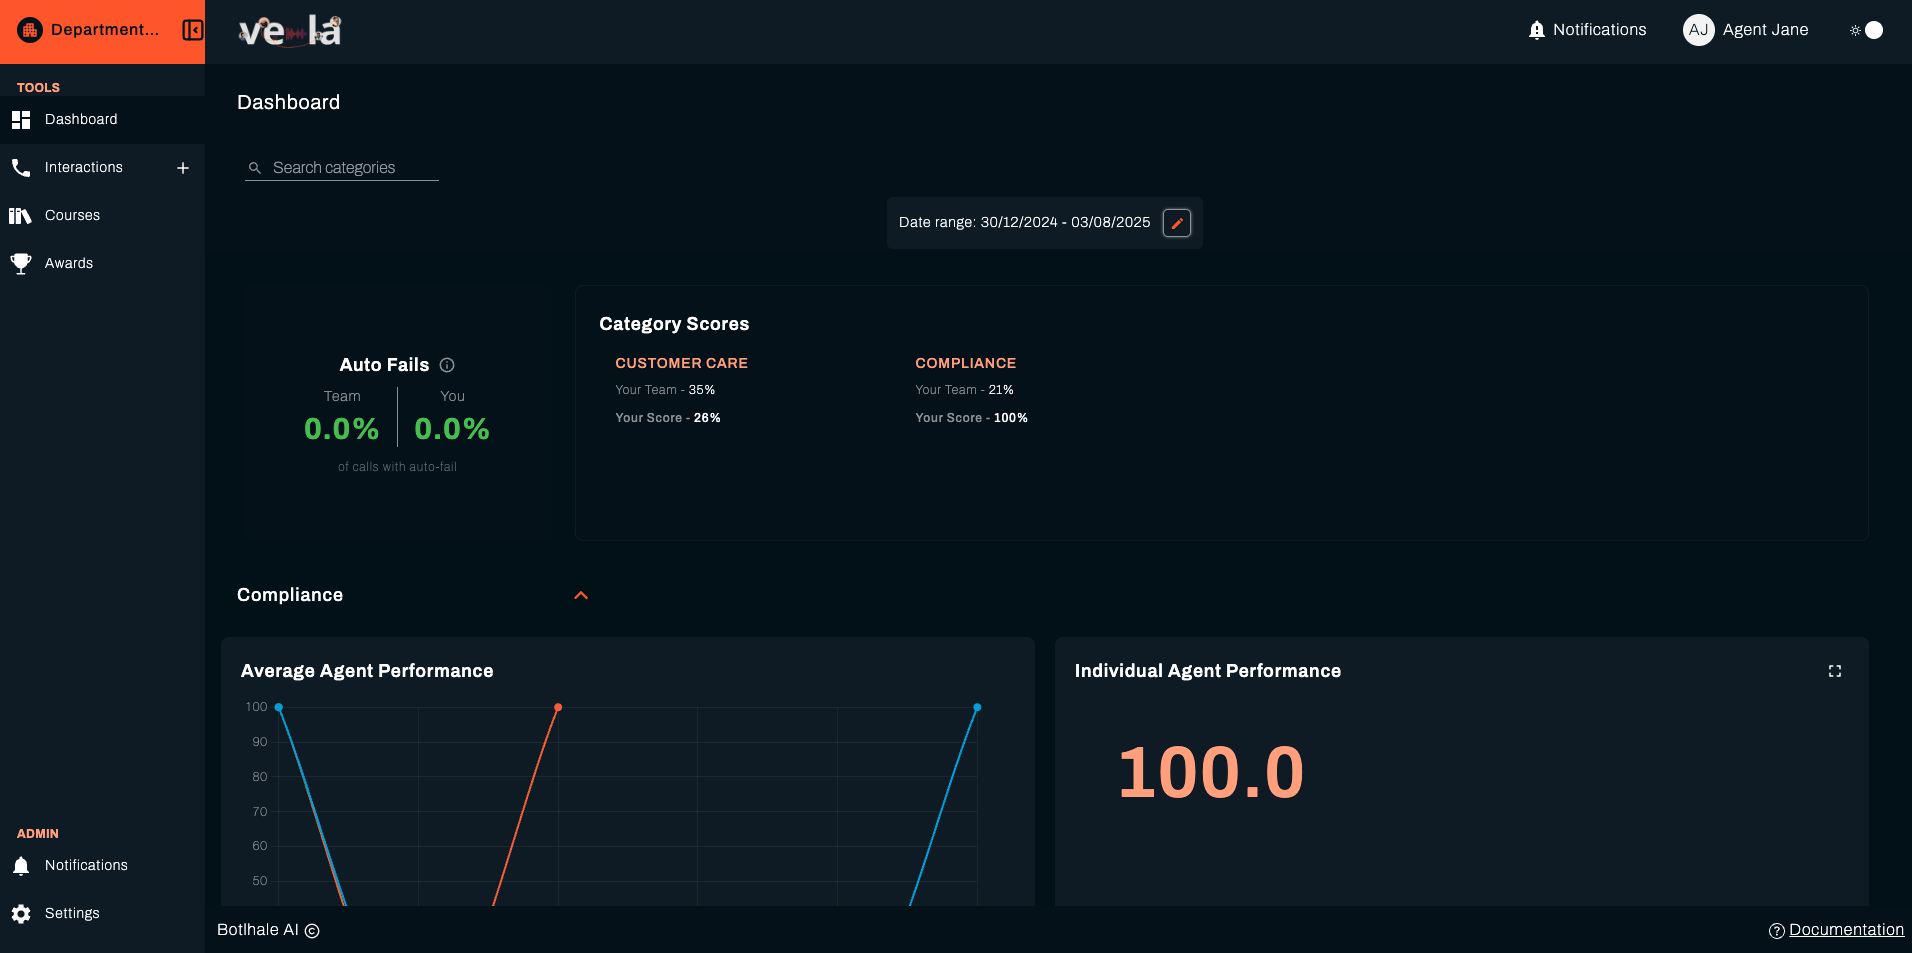Screen dimensions: 1912x953
Task: Open the Settings gear icon
Action: tap(21, 913)
